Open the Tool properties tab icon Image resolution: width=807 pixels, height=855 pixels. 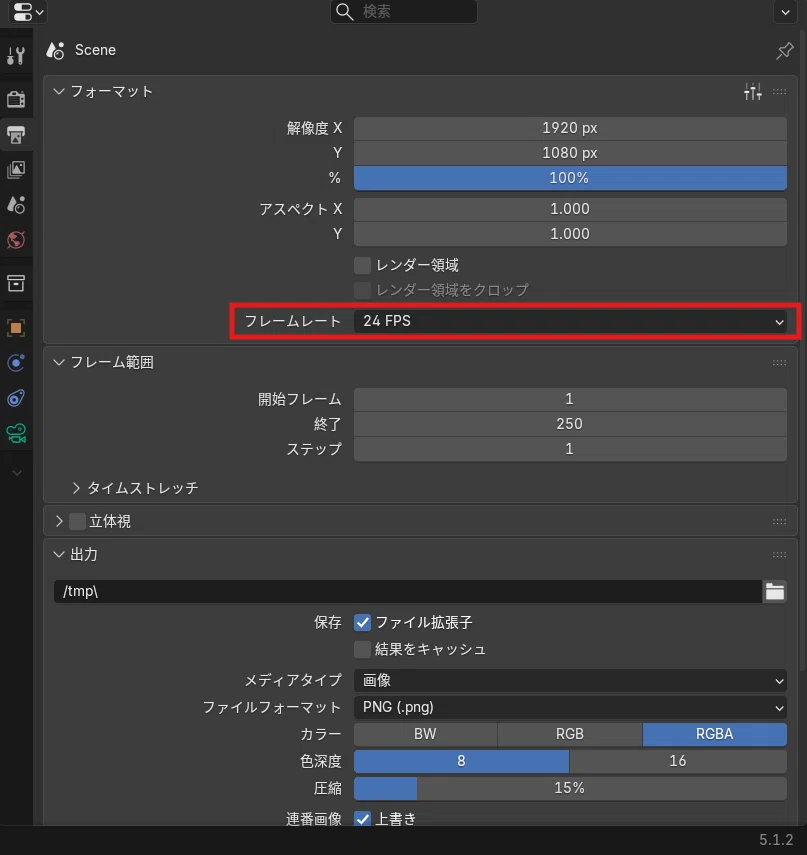pyautogui.click(x=16, y=55)
